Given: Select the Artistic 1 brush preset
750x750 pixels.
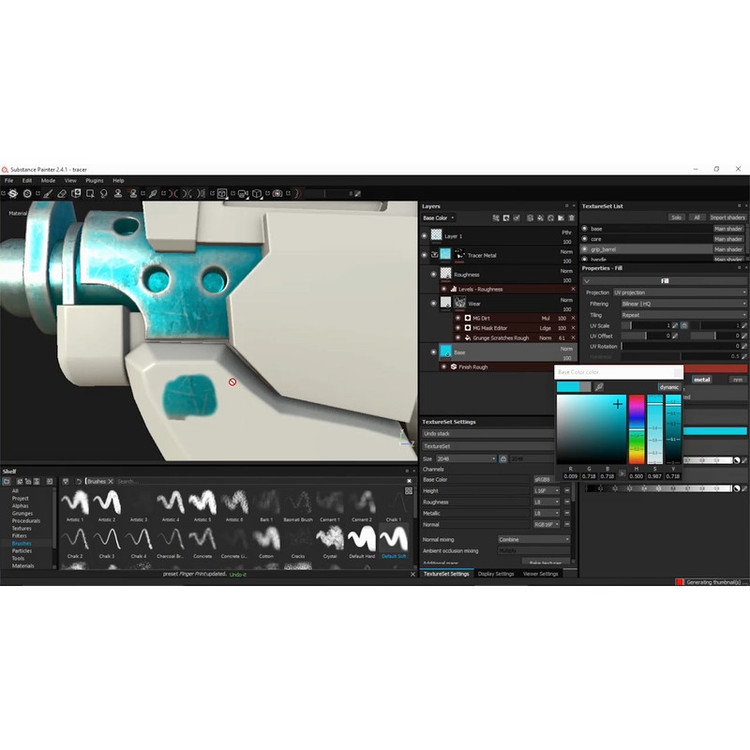Looking at the screenshot, I should [x=75, y=502].
